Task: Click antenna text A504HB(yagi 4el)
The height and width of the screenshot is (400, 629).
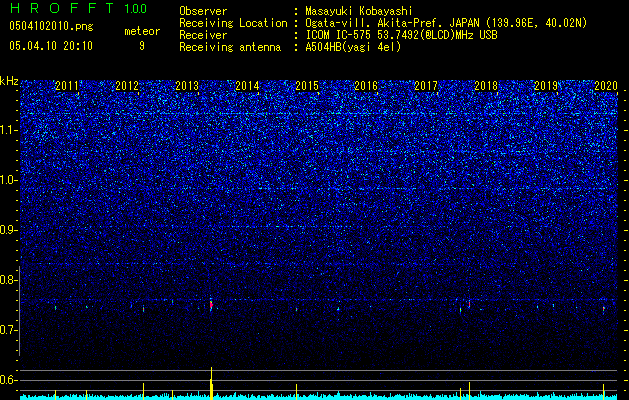Action: point(353,47)
